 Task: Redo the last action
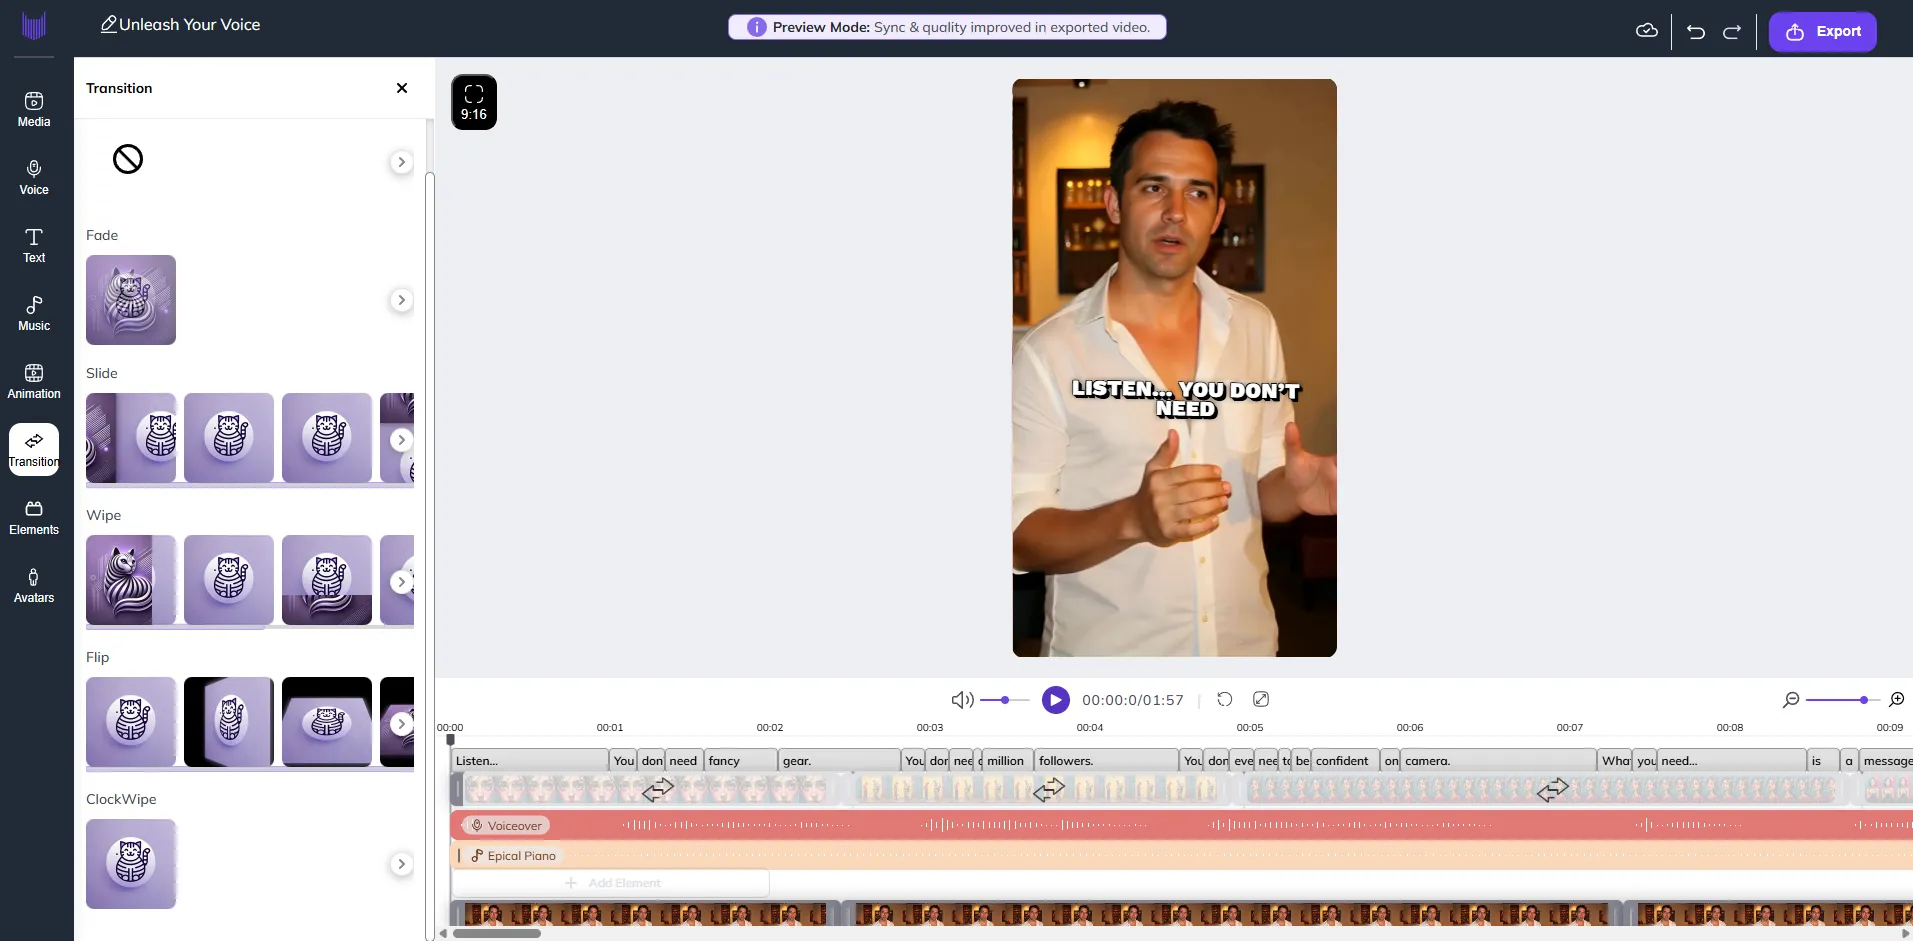tap(1732, 32)
